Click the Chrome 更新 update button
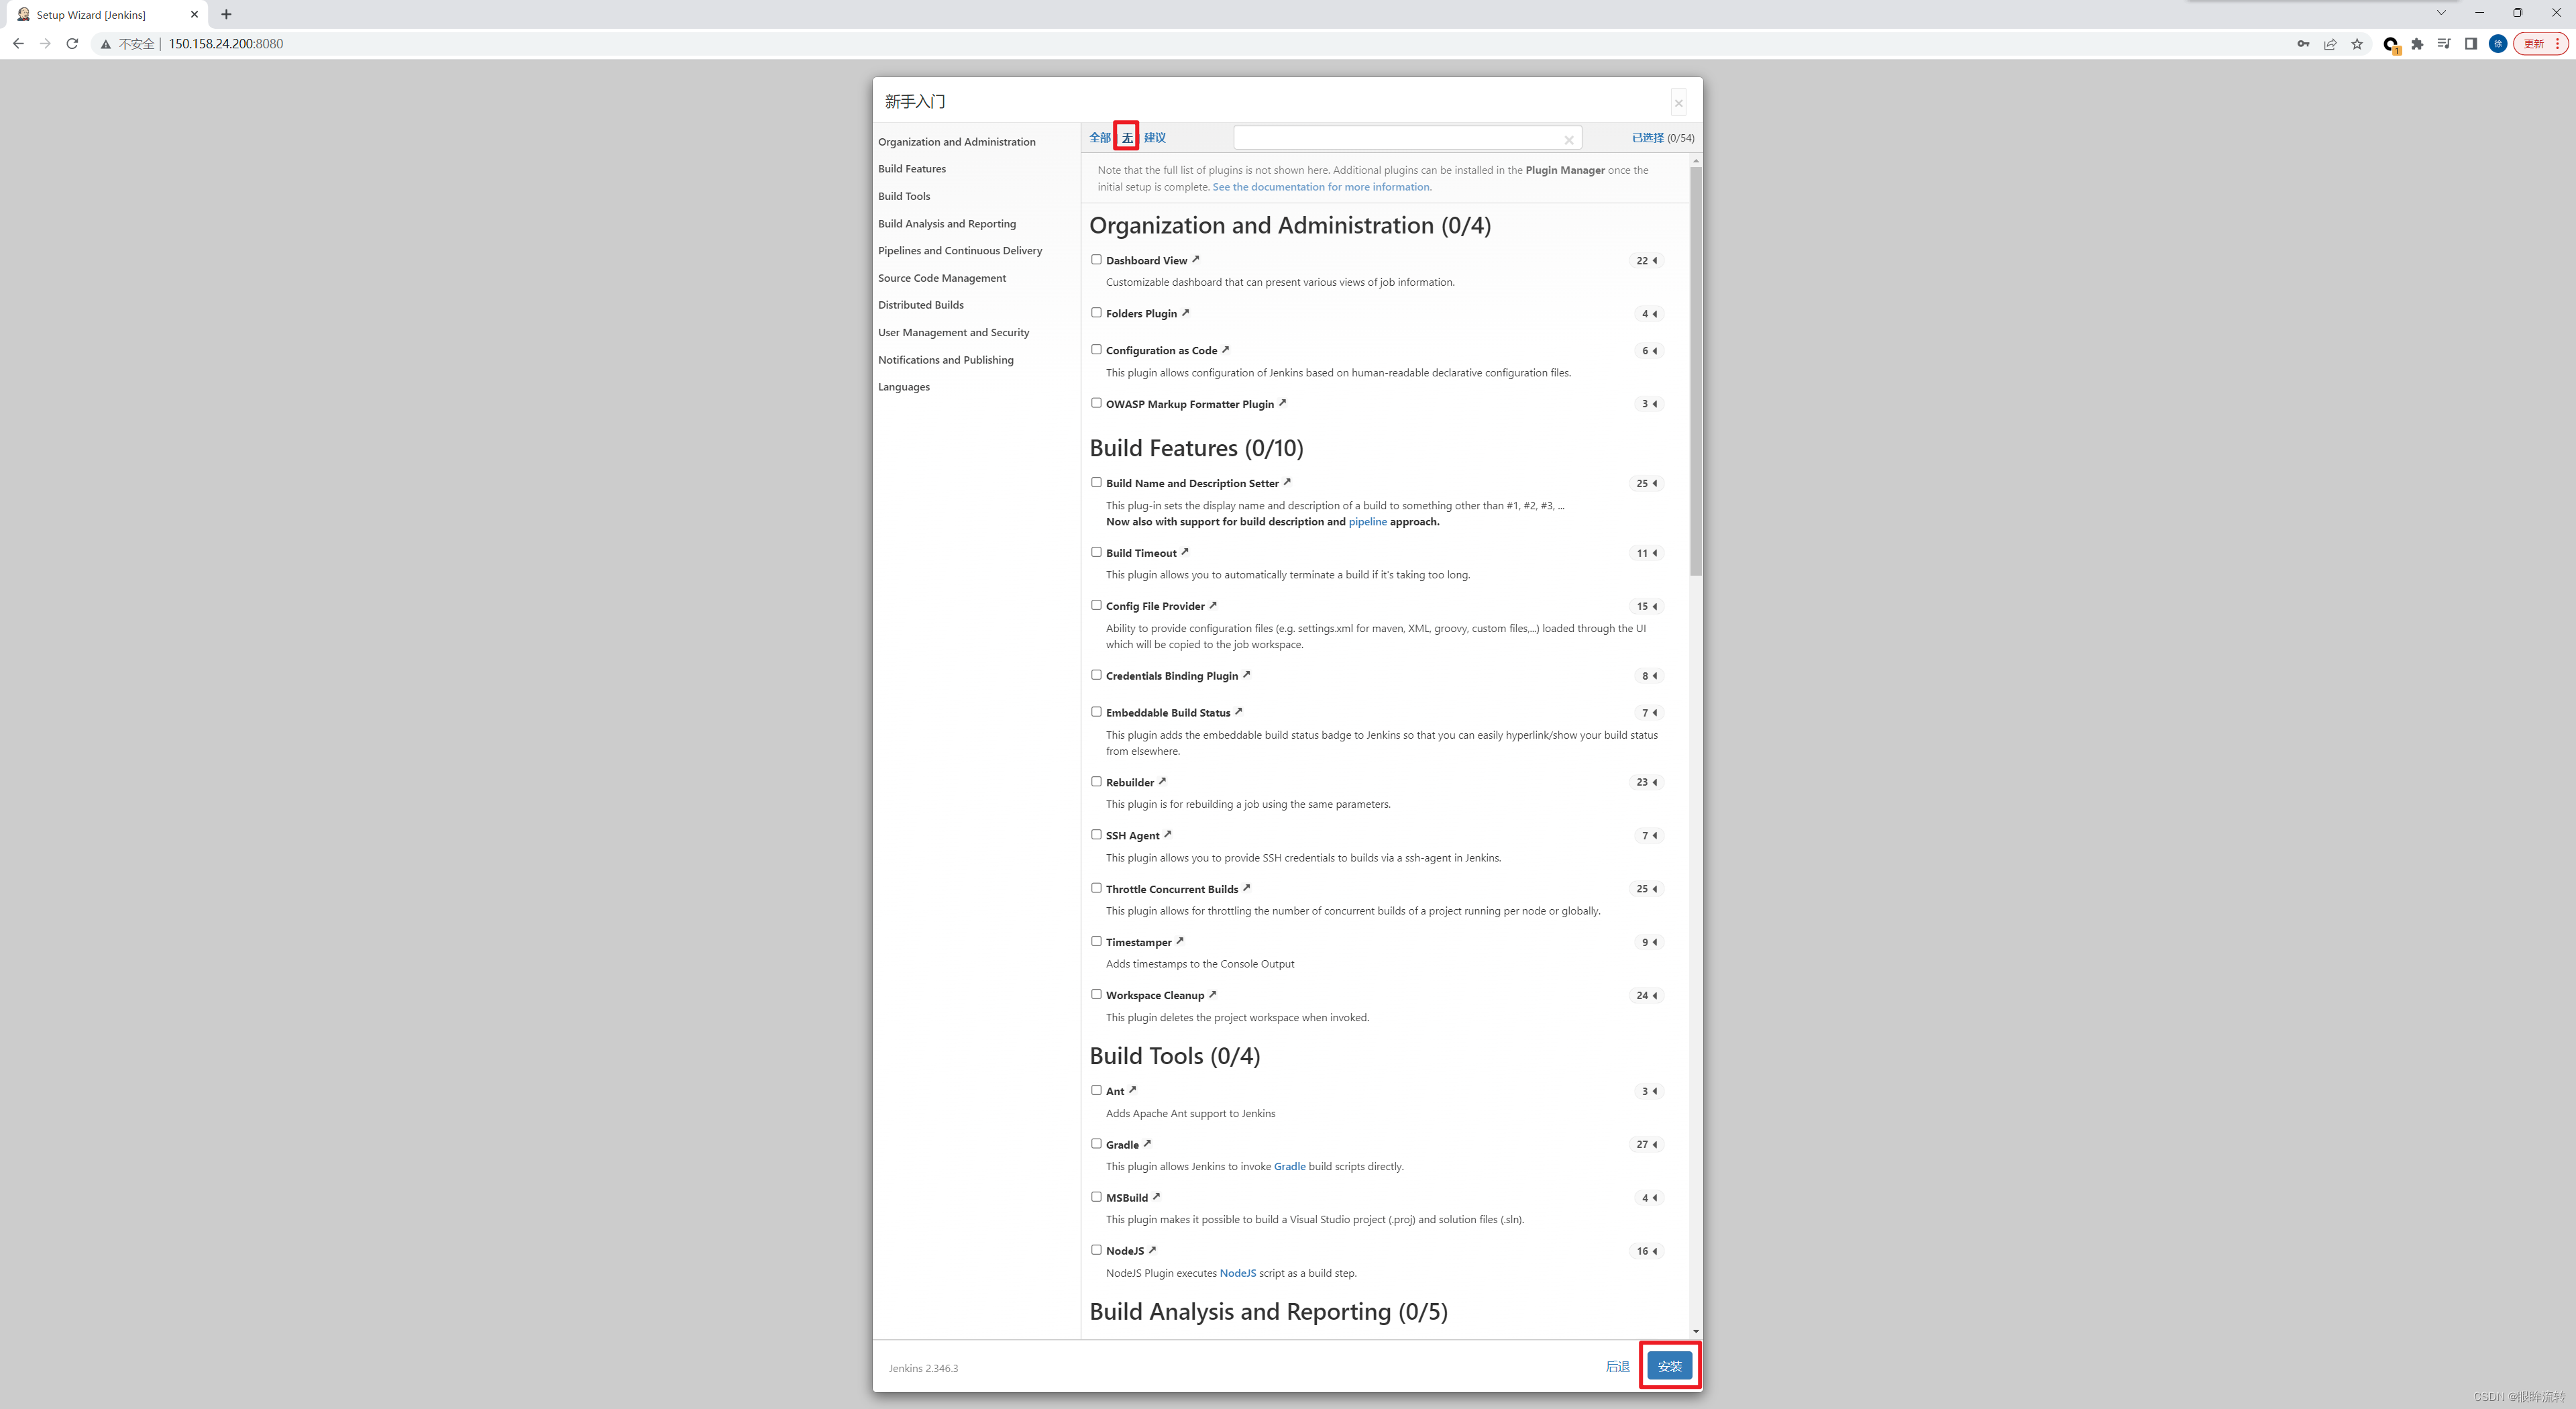 [2540, 43]
